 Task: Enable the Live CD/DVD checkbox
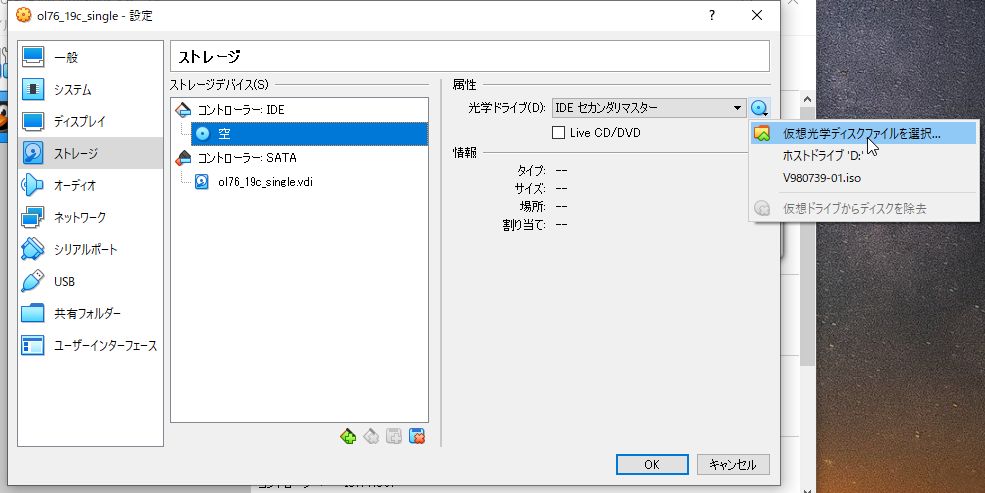(x=558, y=133)
